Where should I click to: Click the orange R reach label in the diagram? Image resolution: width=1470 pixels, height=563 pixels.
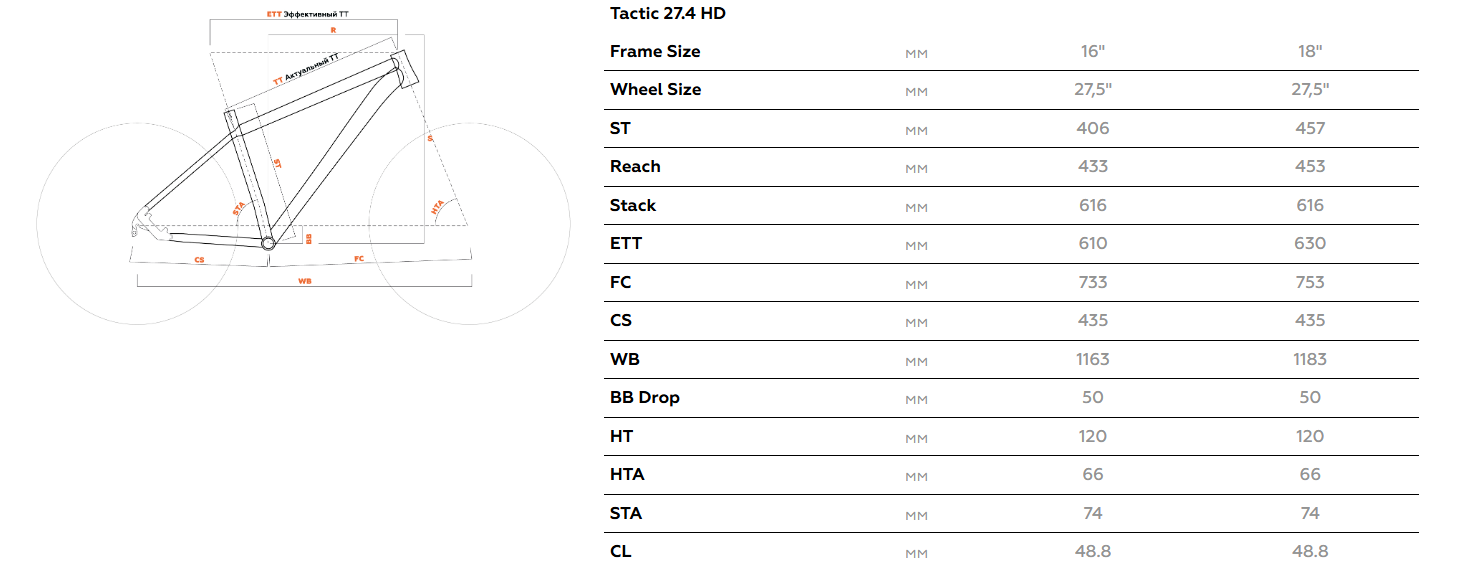click(x=332, y=31)
